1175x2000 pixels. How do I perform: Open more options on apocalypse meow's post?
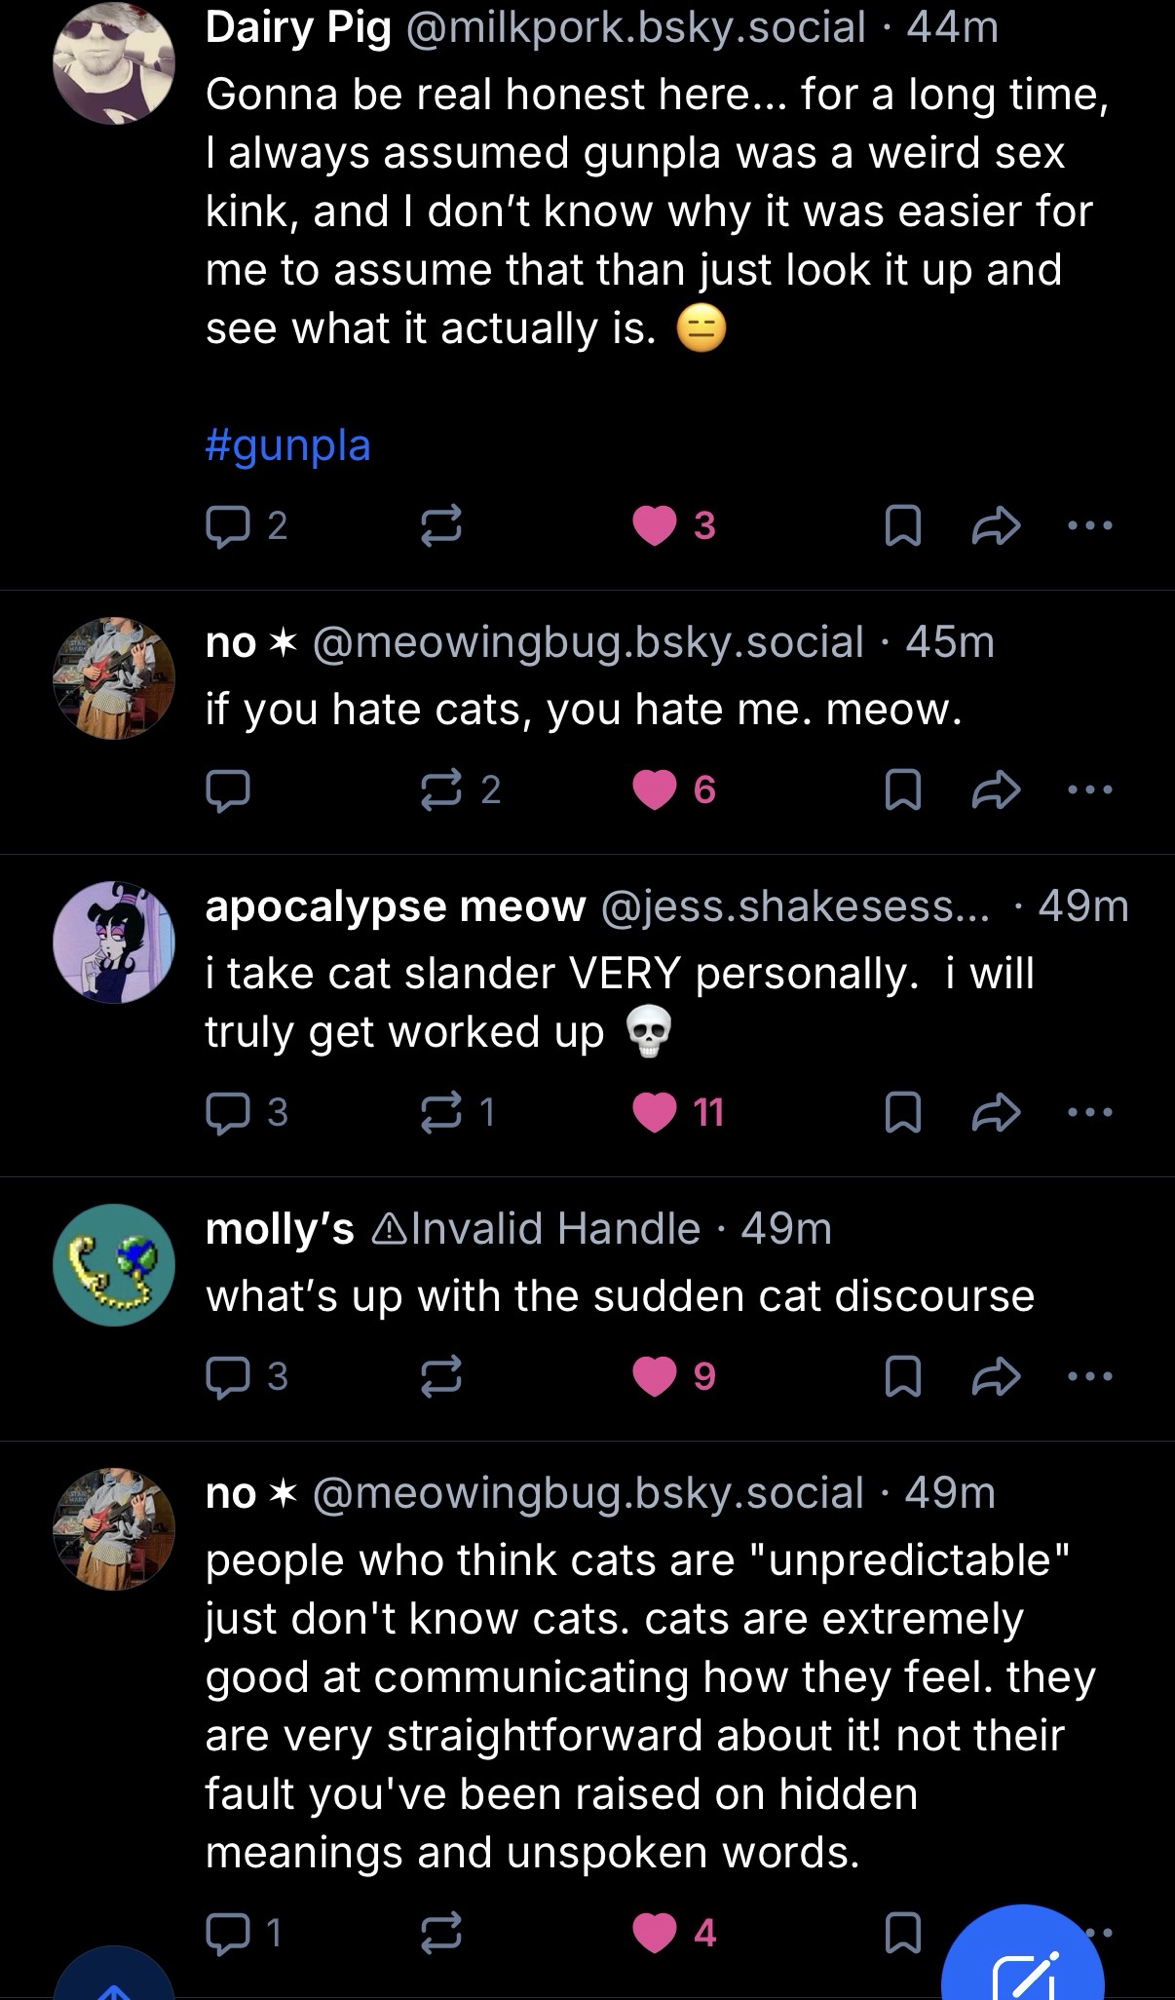pyautogui.click(x=1089, y=1113)
